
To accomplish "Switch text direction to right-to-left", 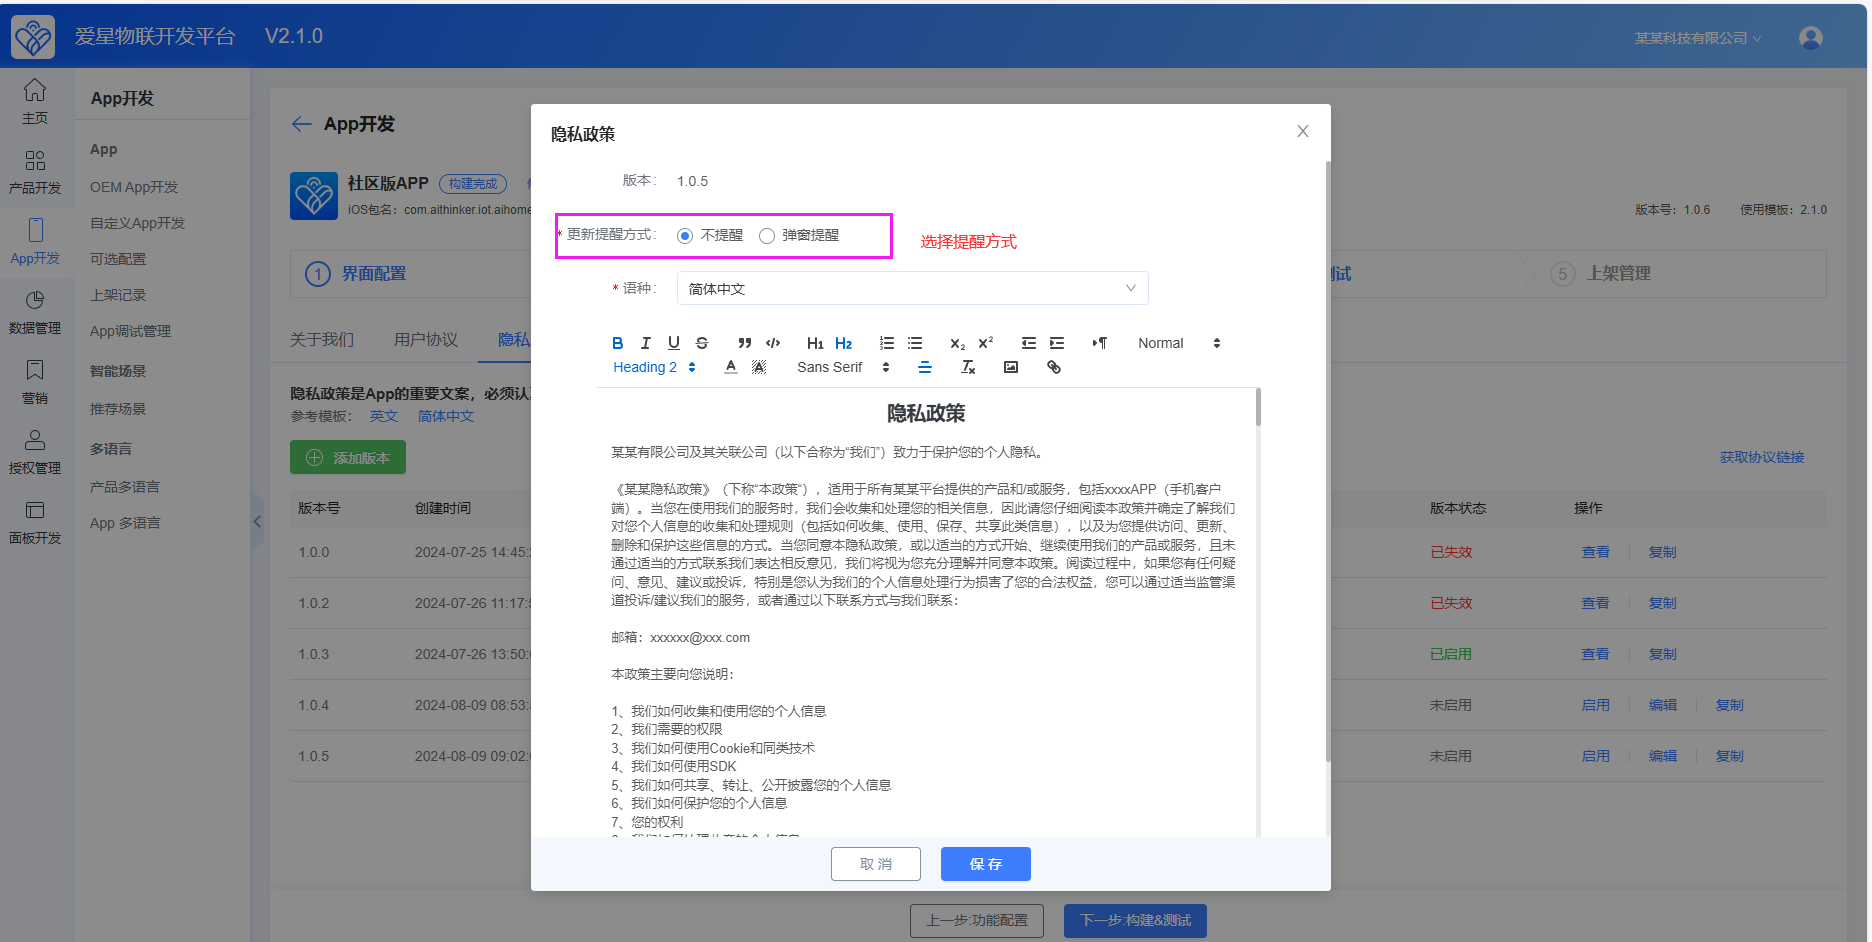I will pyautogui.click(x=1099, y=343).
